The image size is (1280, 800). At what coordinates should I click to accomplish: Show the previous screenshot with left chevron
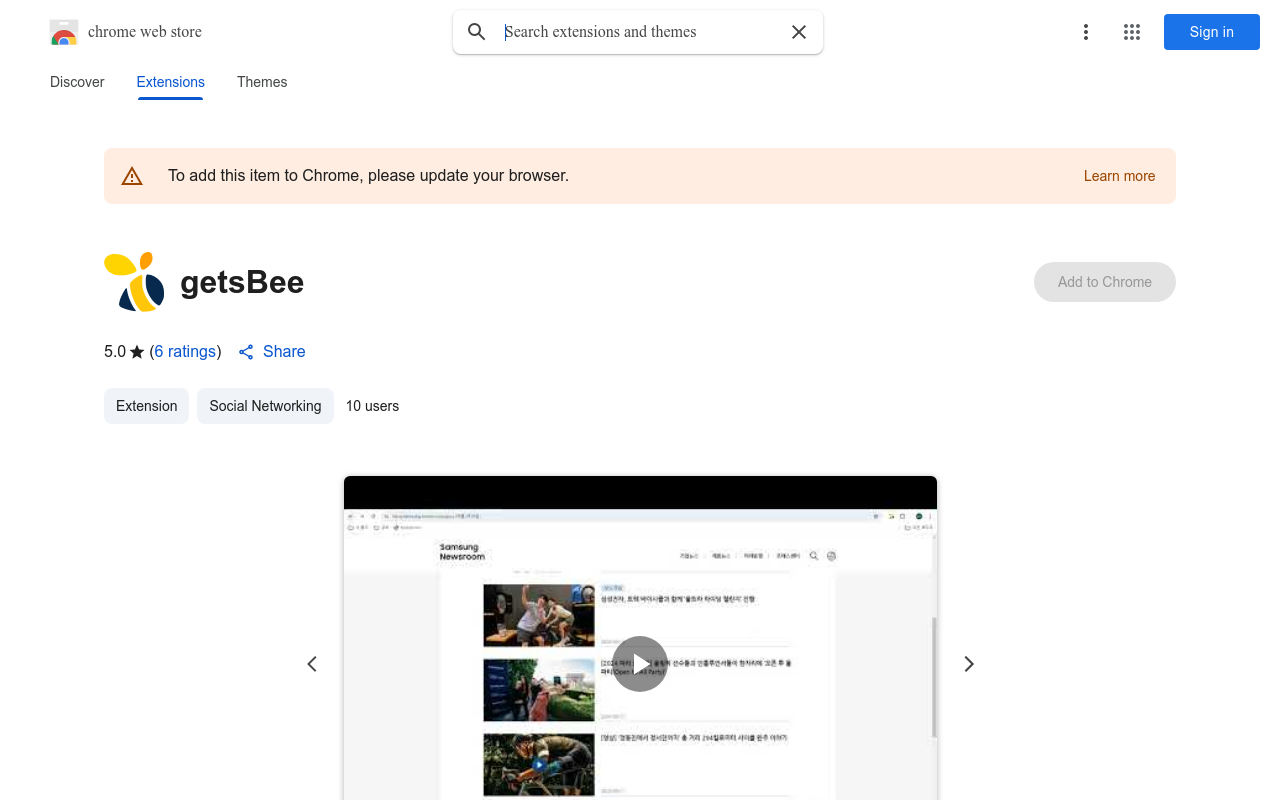point(312,664)
